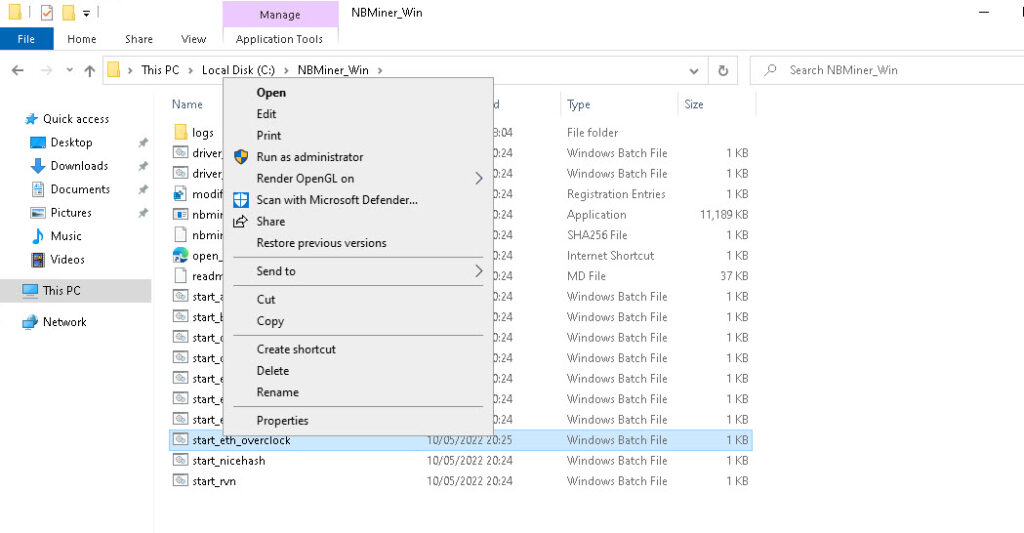This screenshot has height=533, width=1024.
Task: Open Pictures in the navigation pane
Action: point(71,213)
